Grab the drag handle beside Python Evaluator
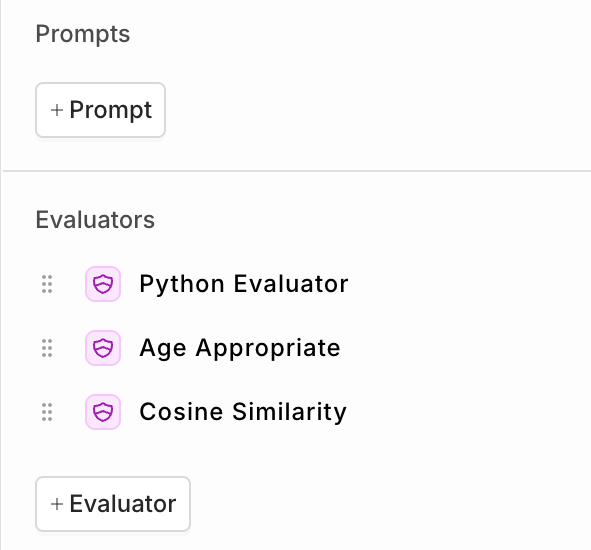 (x=47, y=284)
